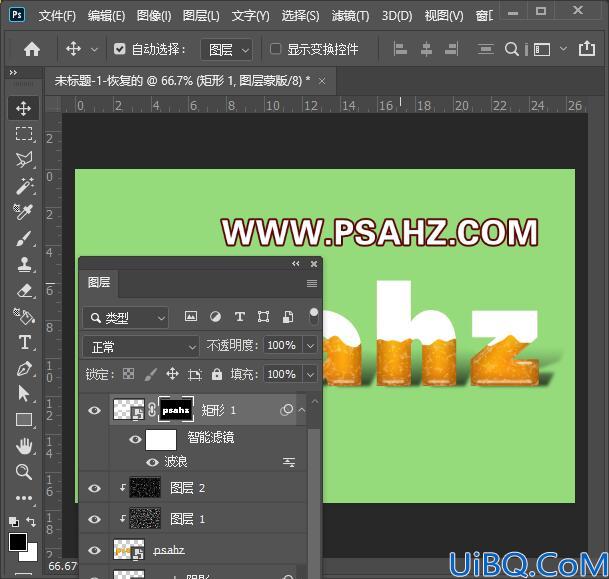Toggle lock image pixels brush icon
The width and height of the screenshot is (609, 579).
[151, 374]
